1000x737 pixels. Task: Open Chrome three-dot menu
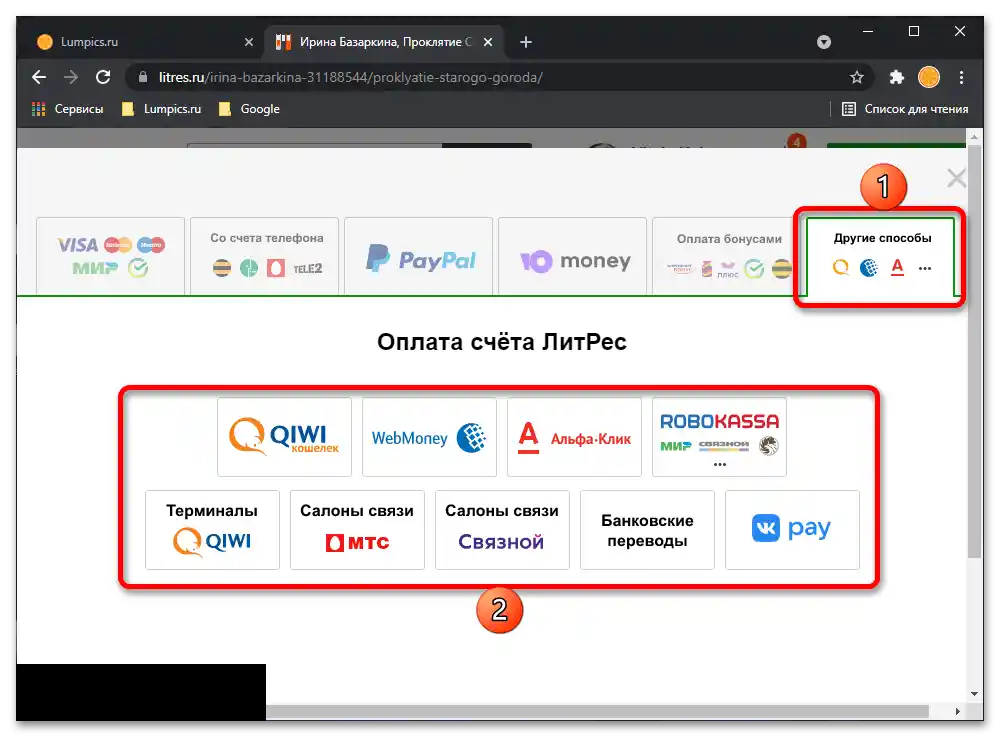coord(961,77)
